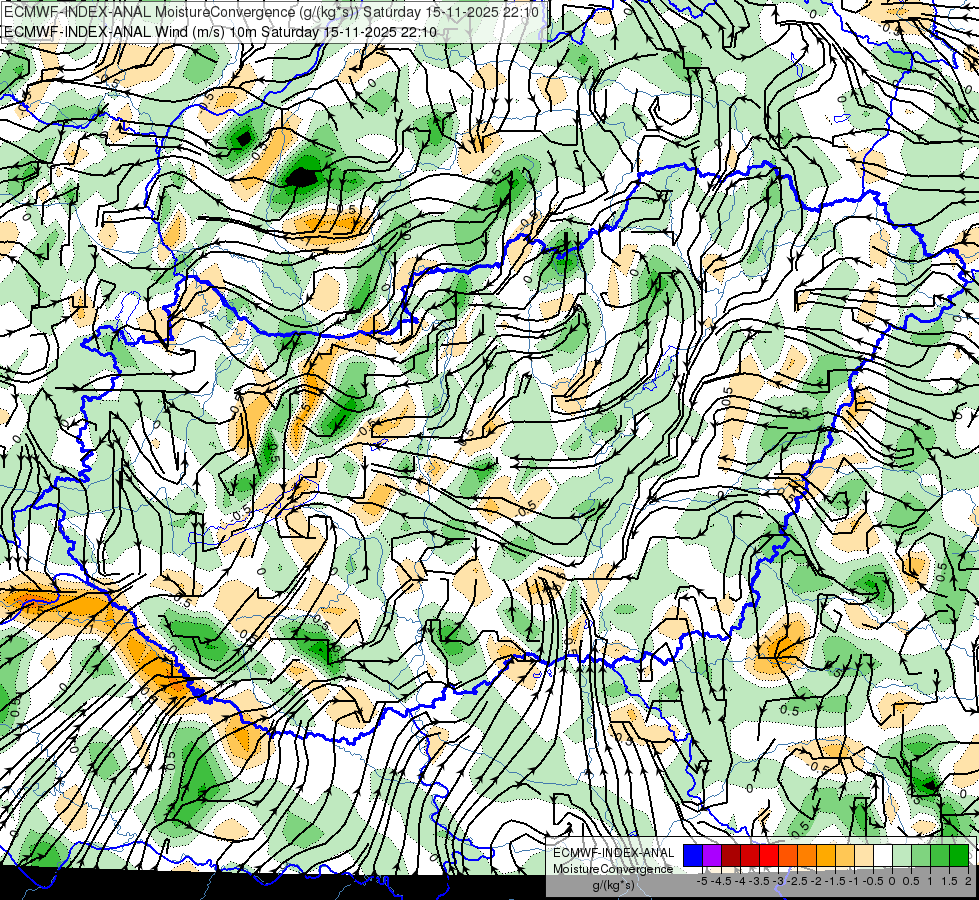The height and width of the screenshot is (900, 979).
Task: Click the -3.5 legend tick value
Action: 759,881
